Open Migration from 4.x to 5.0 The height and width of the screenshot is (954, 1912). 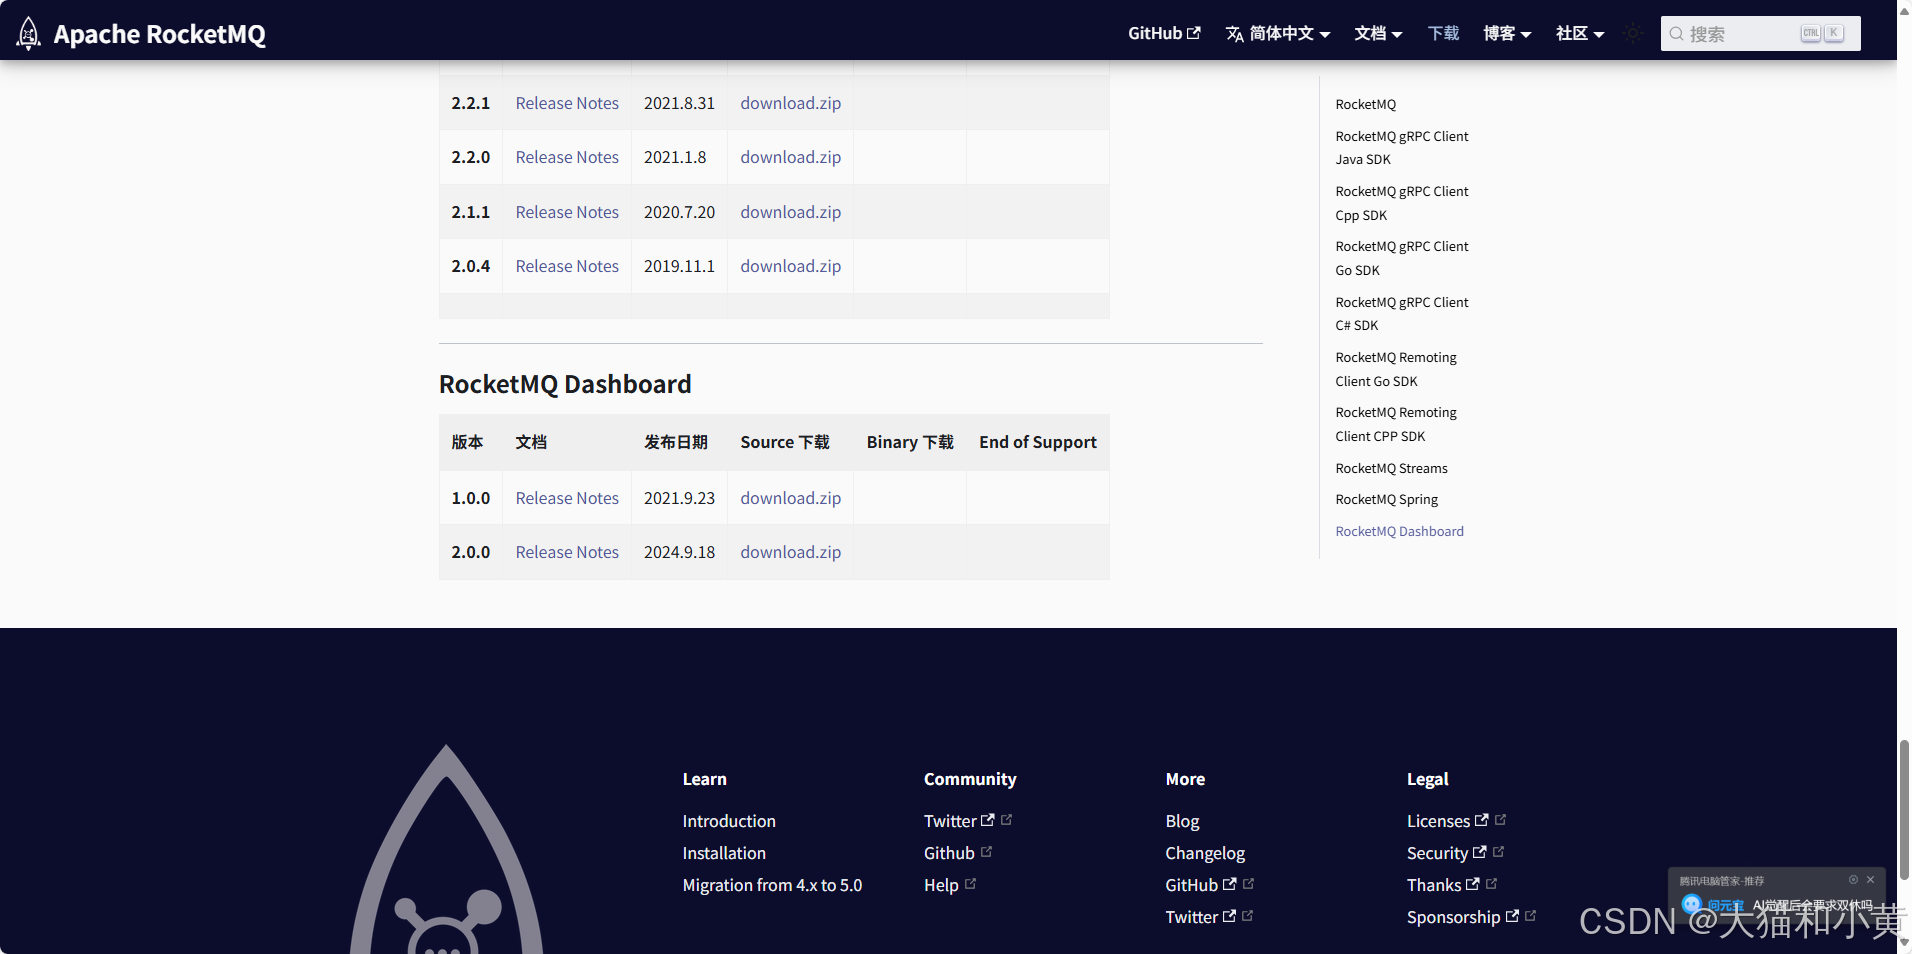(772, 885)
